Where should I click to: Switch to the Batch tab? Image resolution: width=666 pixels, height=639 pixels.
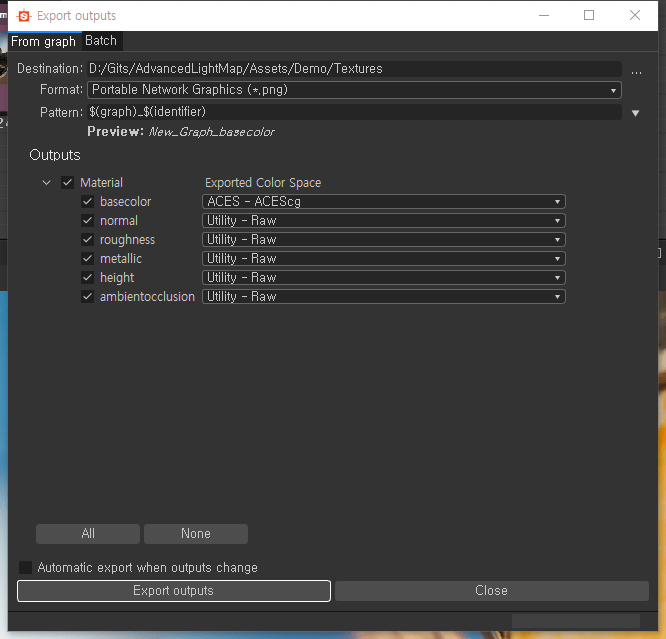(101, 41)
